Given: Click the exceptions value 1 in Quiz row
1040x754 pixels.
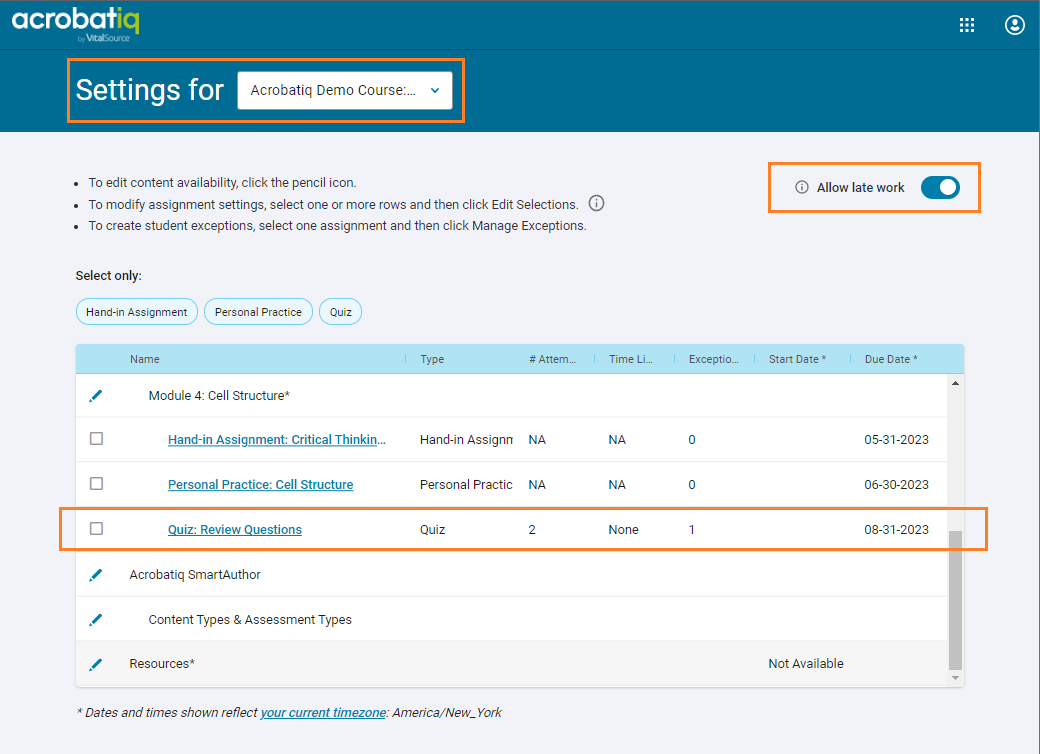Looking at the screenshot, I should (692, 530).
